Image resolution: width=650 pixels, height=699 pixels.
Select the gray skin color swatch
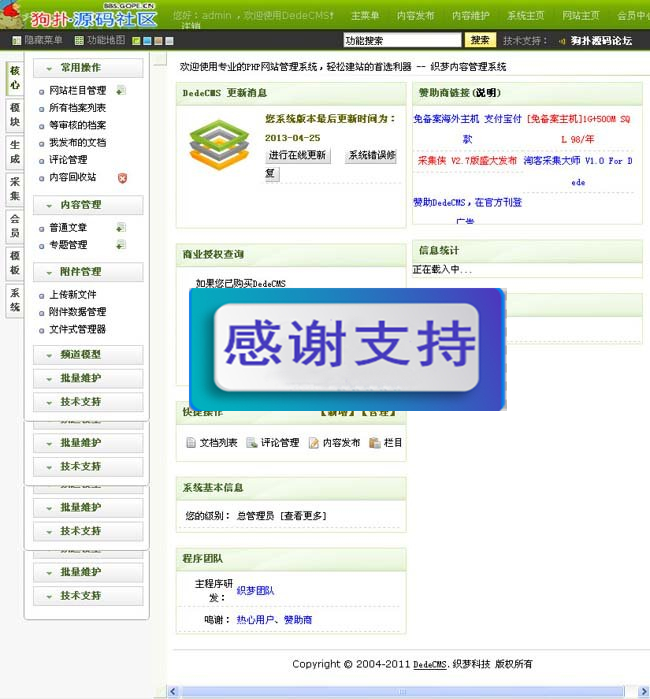click(169, 41)
